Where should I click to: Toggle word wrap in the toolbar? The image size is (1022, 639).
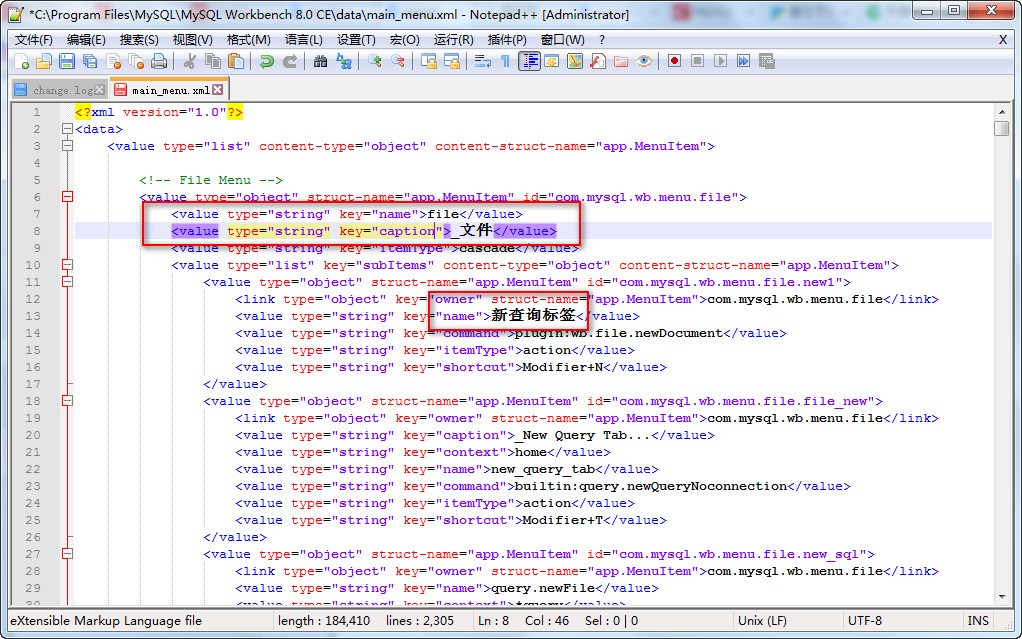[482, 62]
